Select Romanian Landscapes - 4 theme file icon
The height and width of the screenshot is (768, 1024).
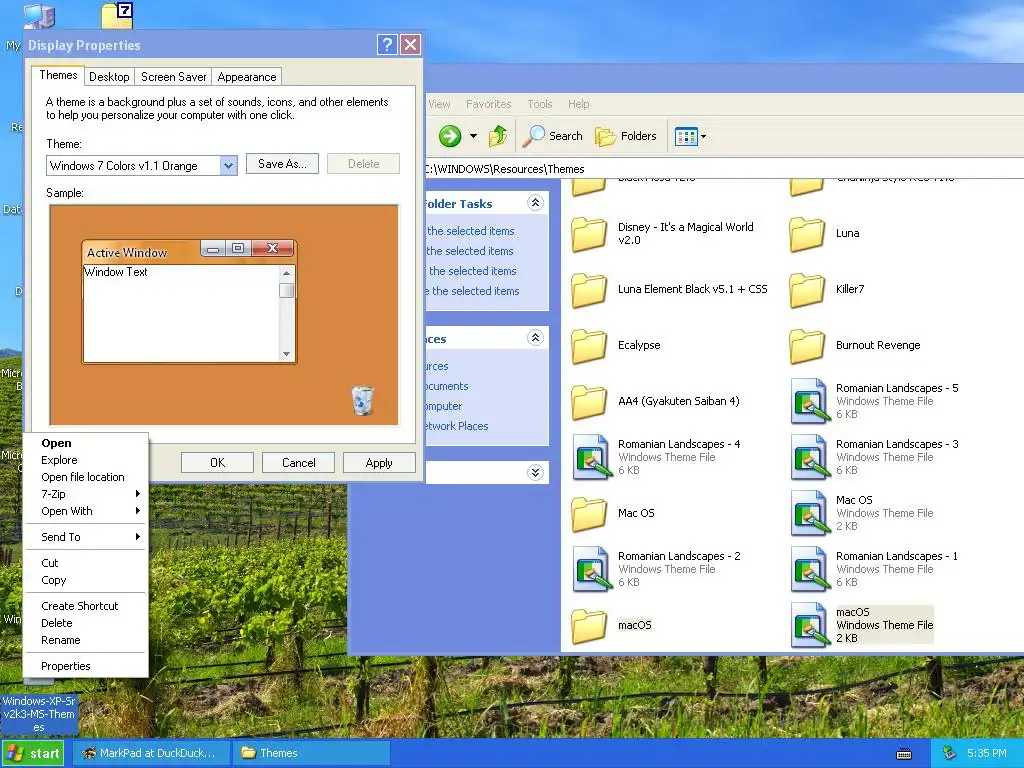[592, 457]
